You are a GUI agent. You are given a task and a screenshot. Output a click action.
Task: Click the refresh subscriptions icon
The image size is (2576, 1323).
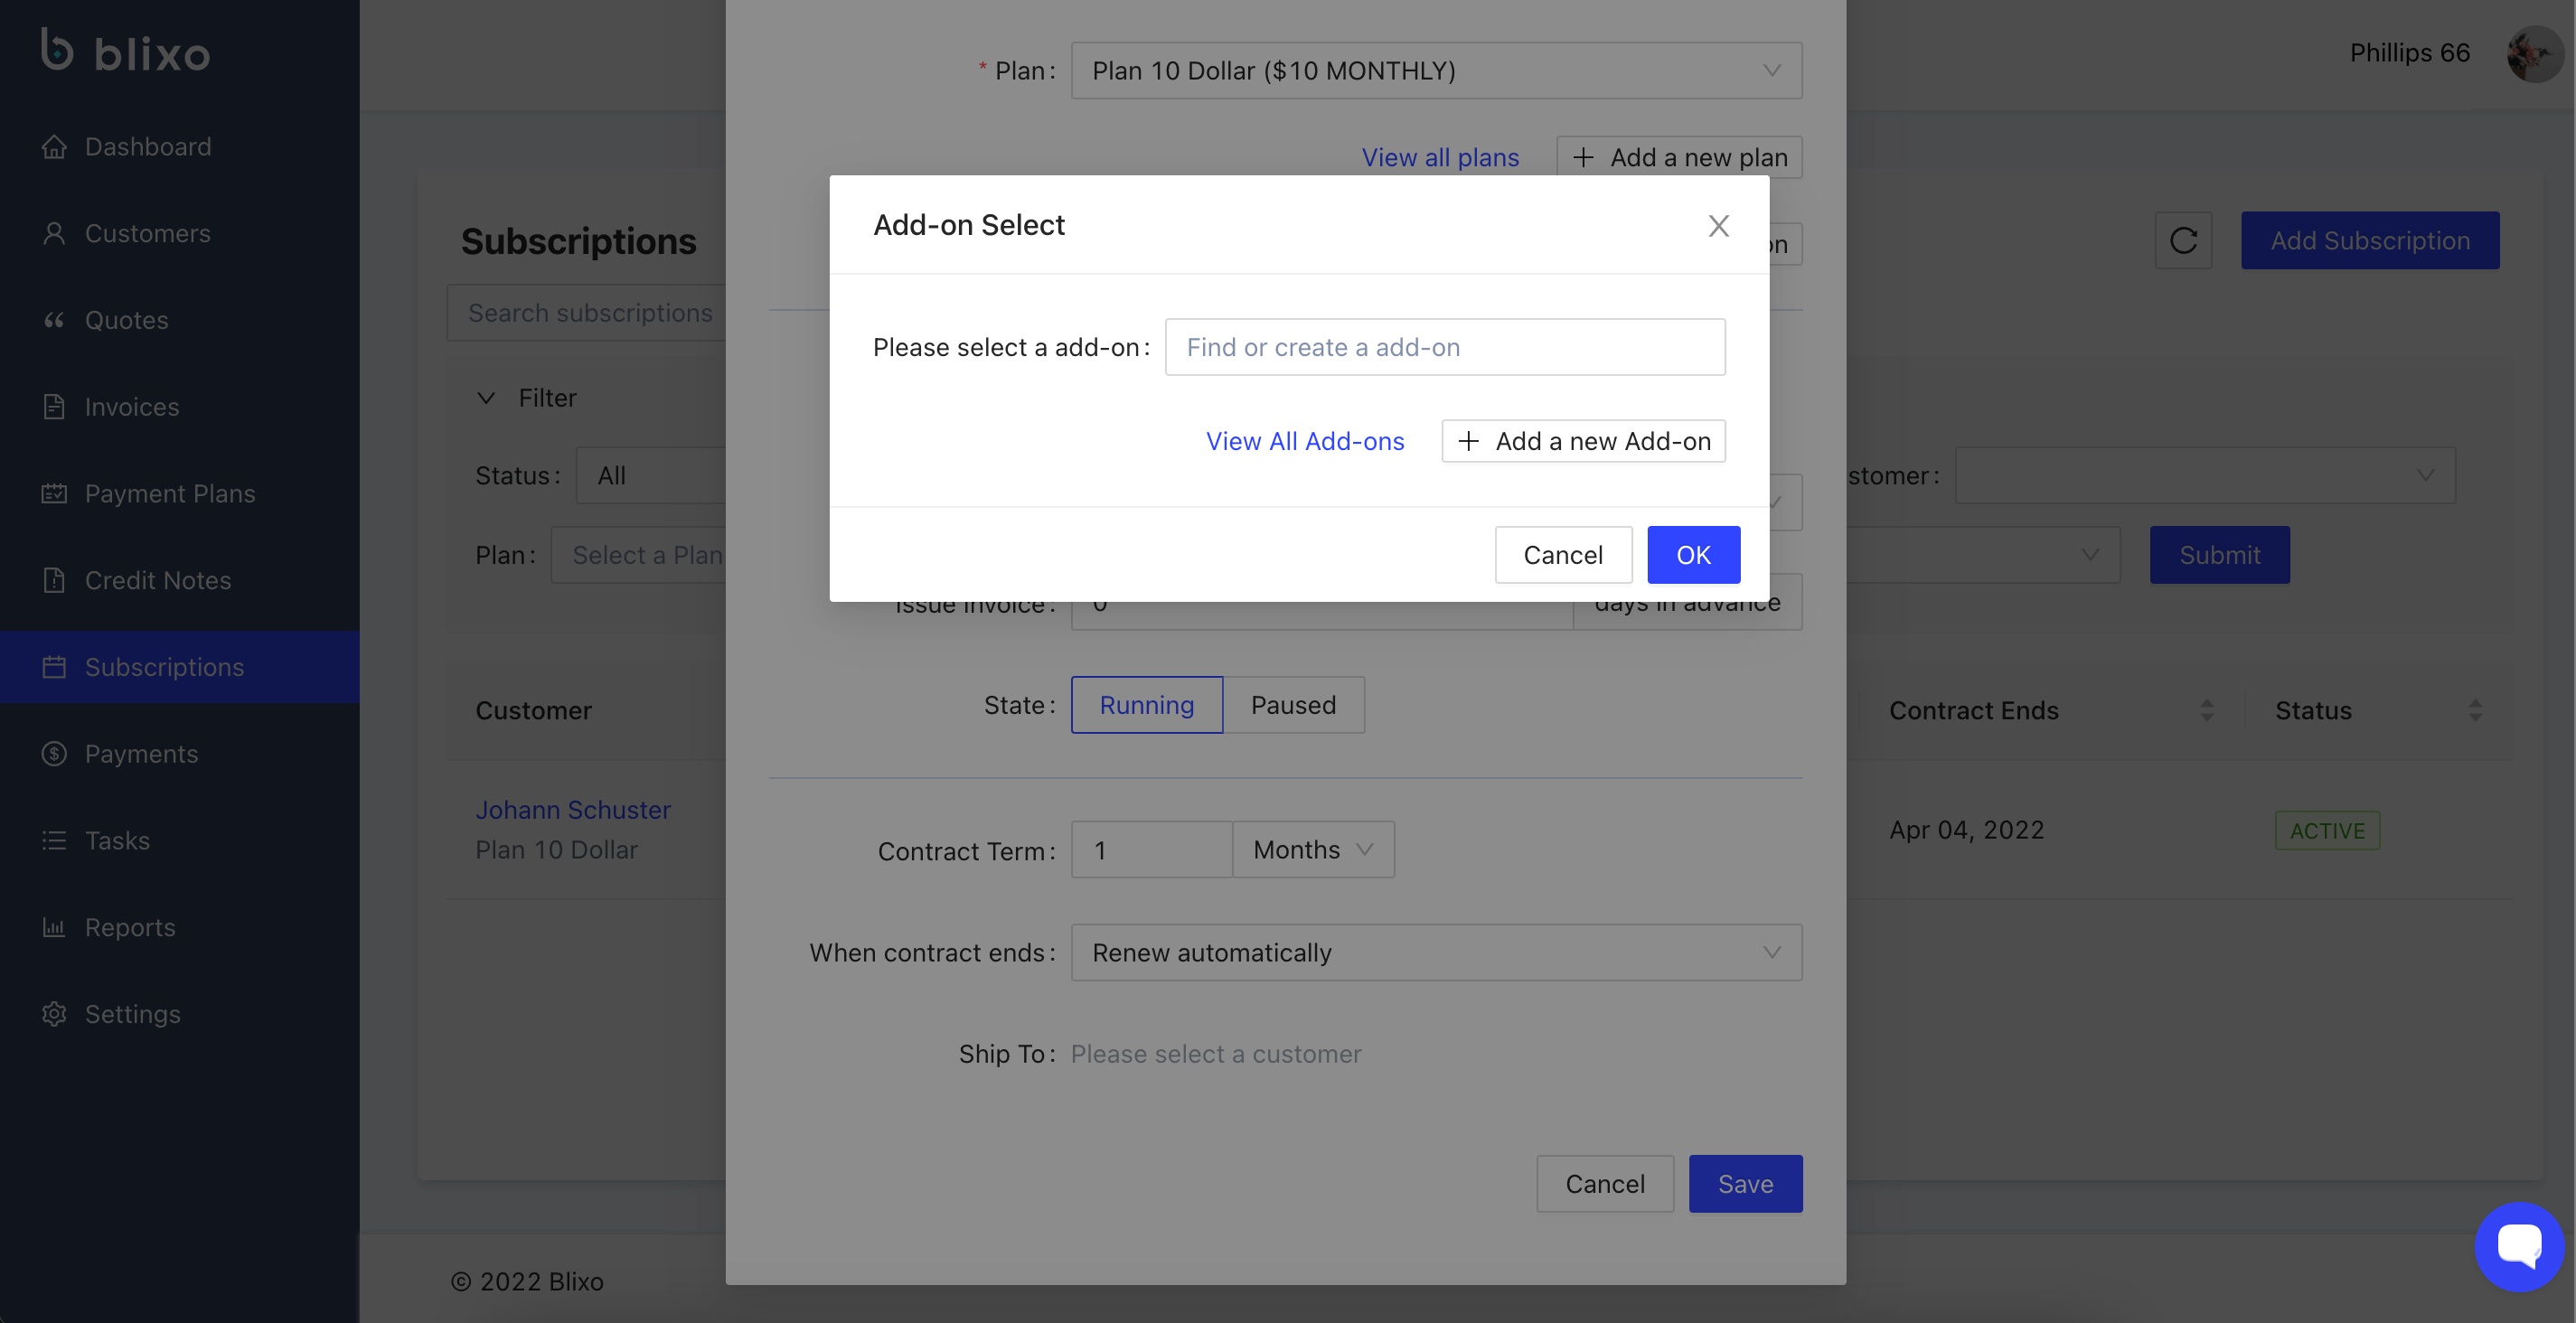click(x=2183, y=240)
